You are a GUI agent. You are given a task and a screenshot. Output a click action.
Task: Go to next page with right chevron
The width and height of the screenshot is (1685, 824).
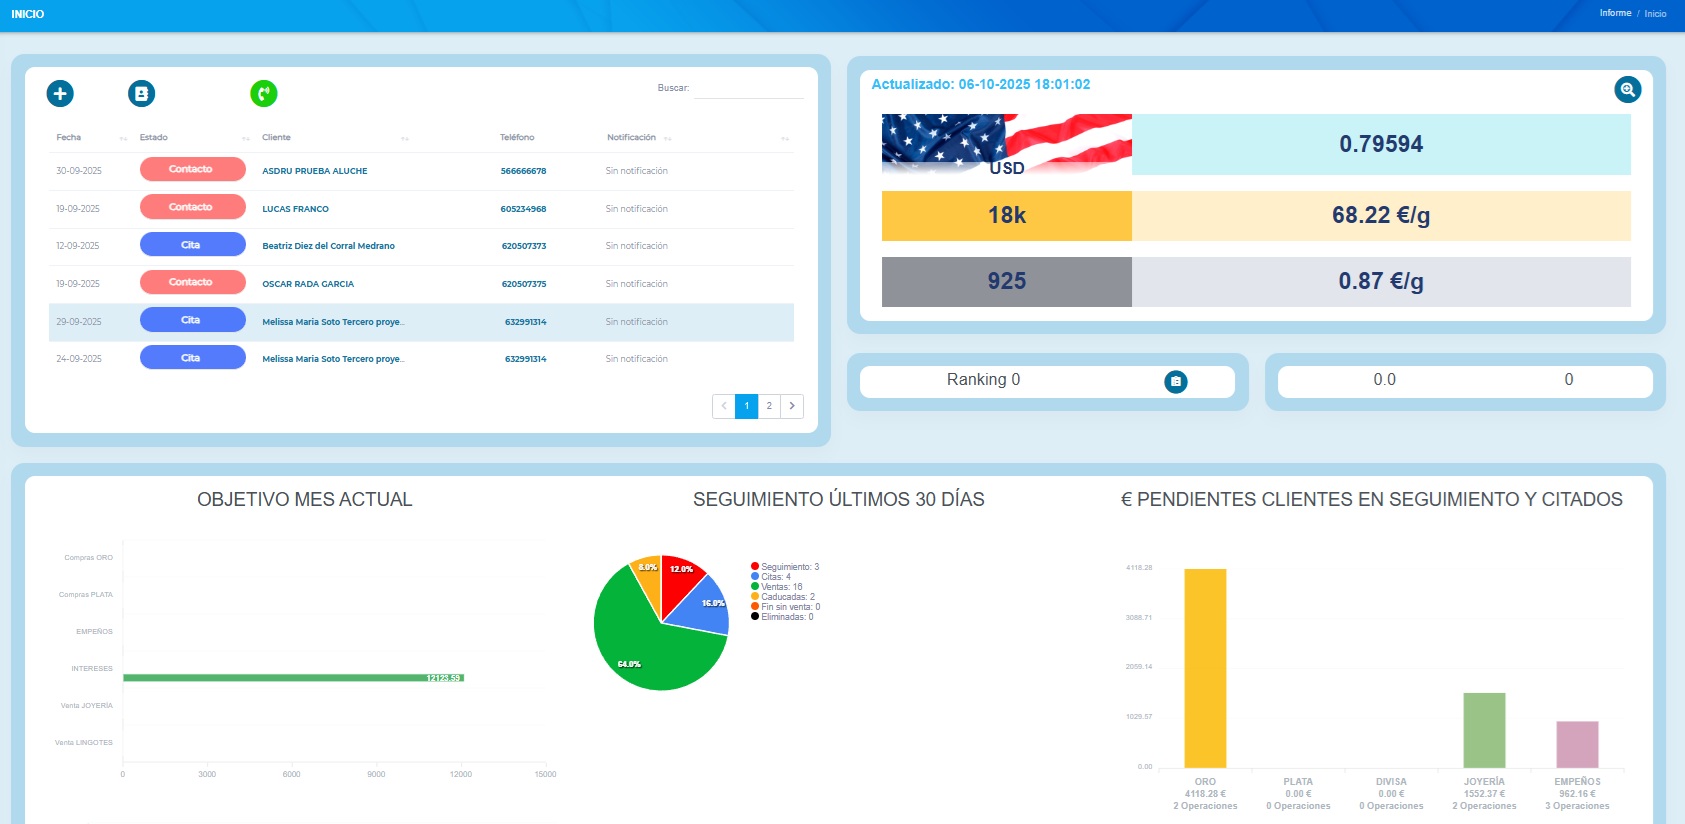(792, 406)
